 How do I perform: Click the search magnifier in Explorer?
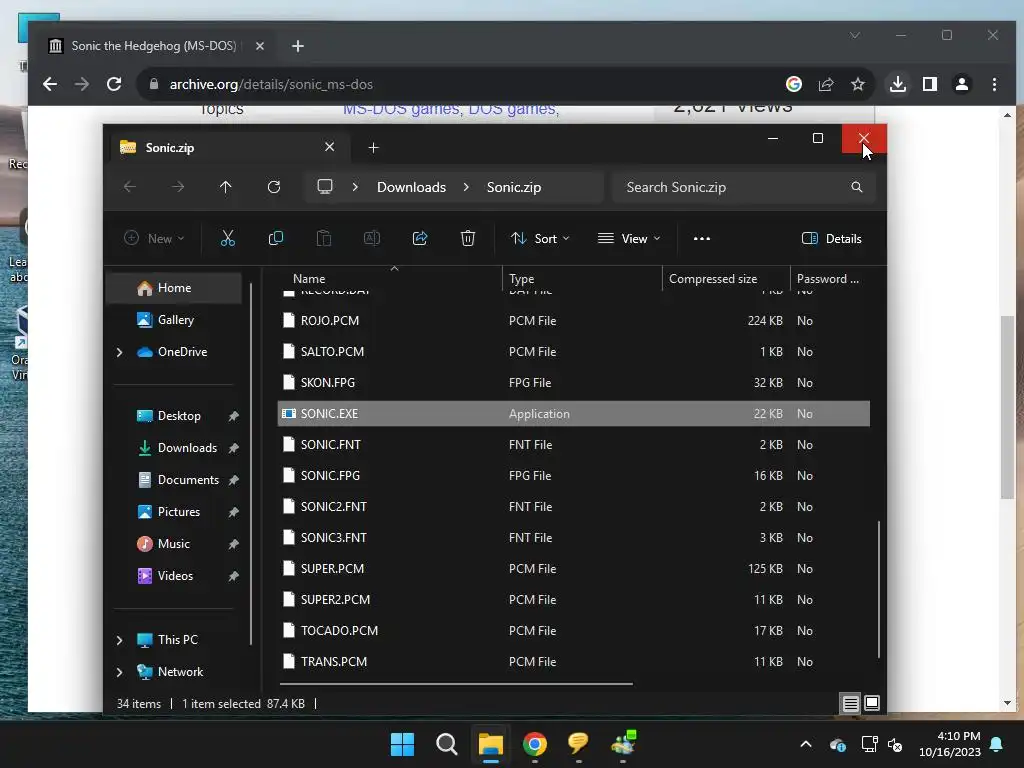(x=857, y=187)
